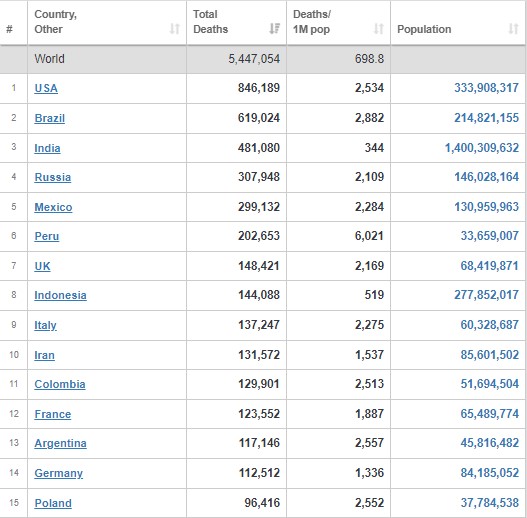The image size is (527, 518).
Task: Select the Total Deaths column header
Action: 236,22
